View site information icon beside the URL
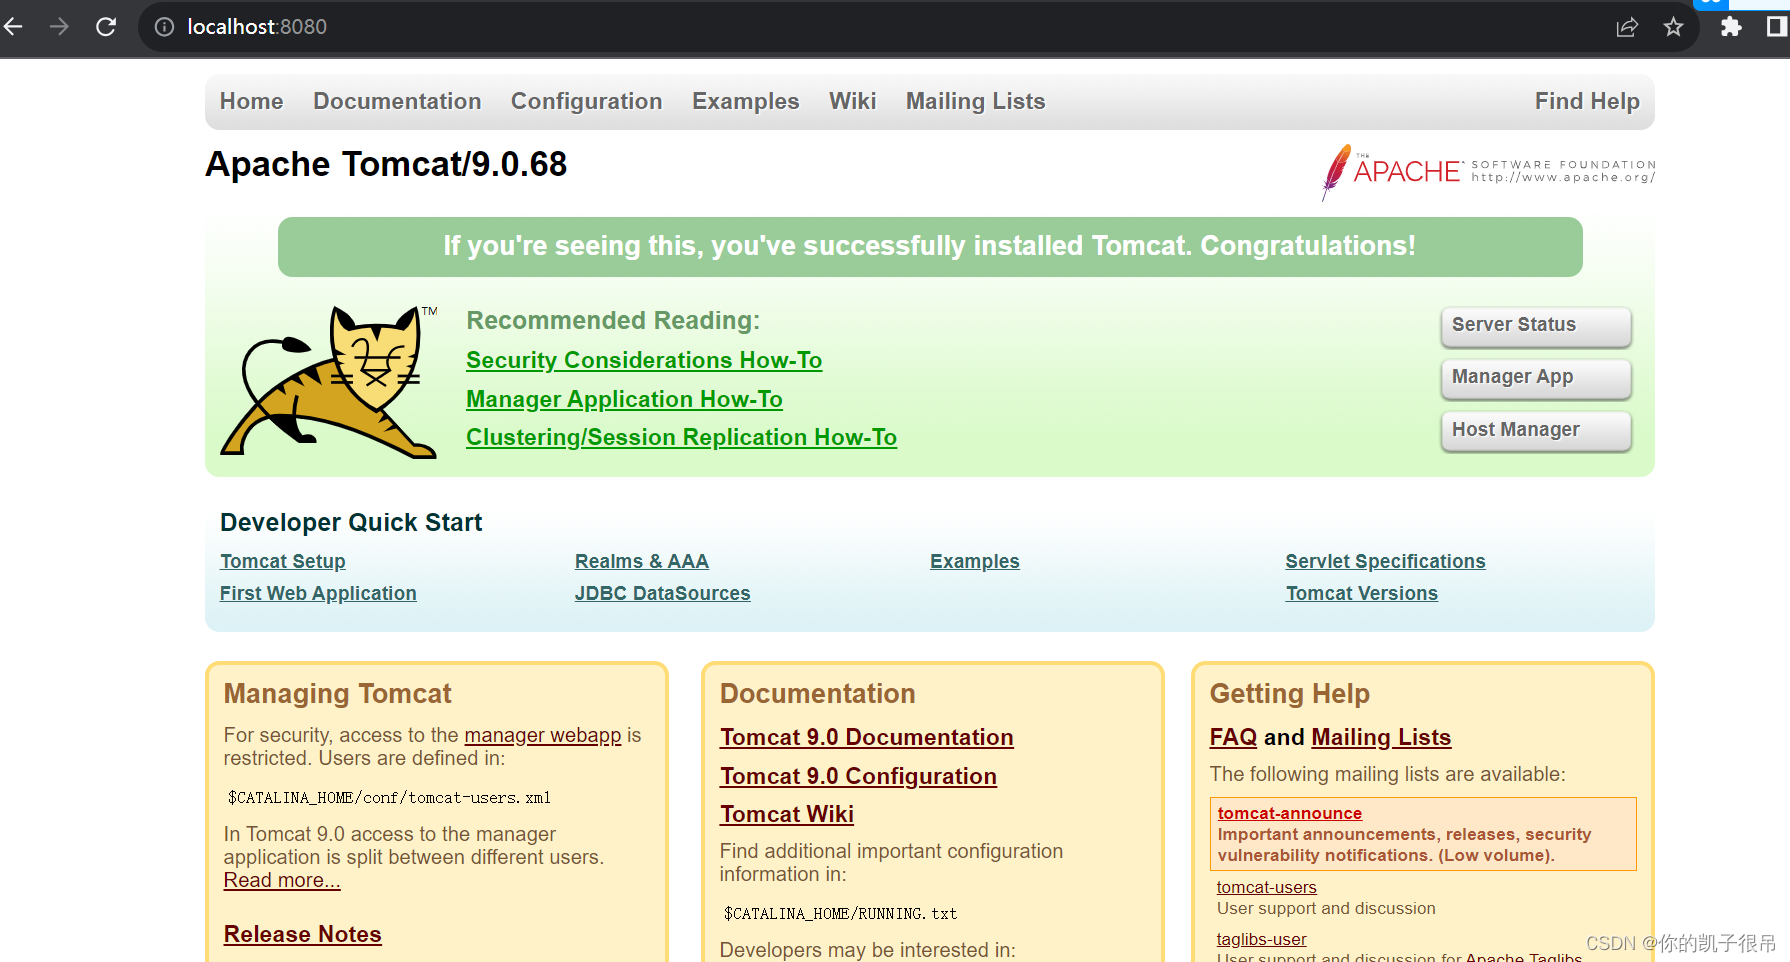The width and height of the screenshot is (1790, 962). [x=164, y=27]
